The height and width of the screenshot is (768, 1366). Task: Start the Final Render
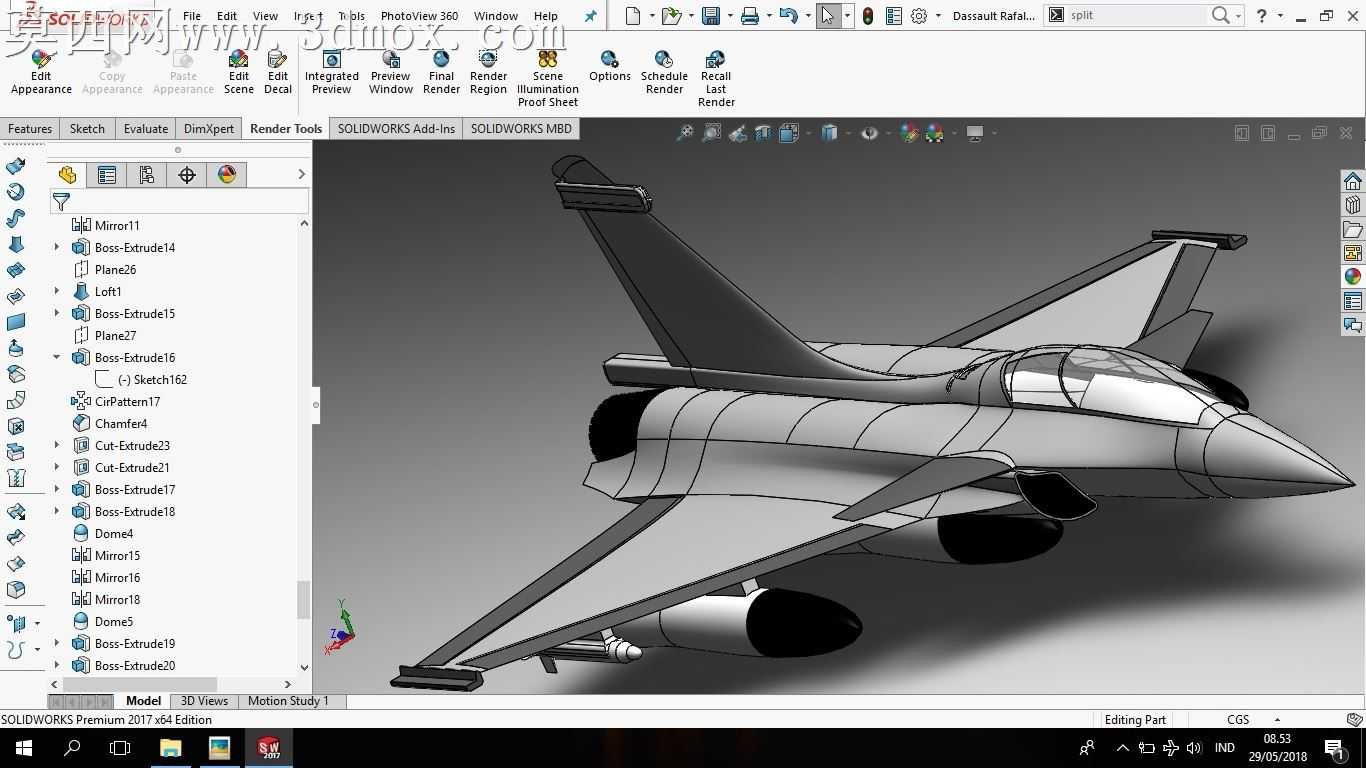(441, 73)
